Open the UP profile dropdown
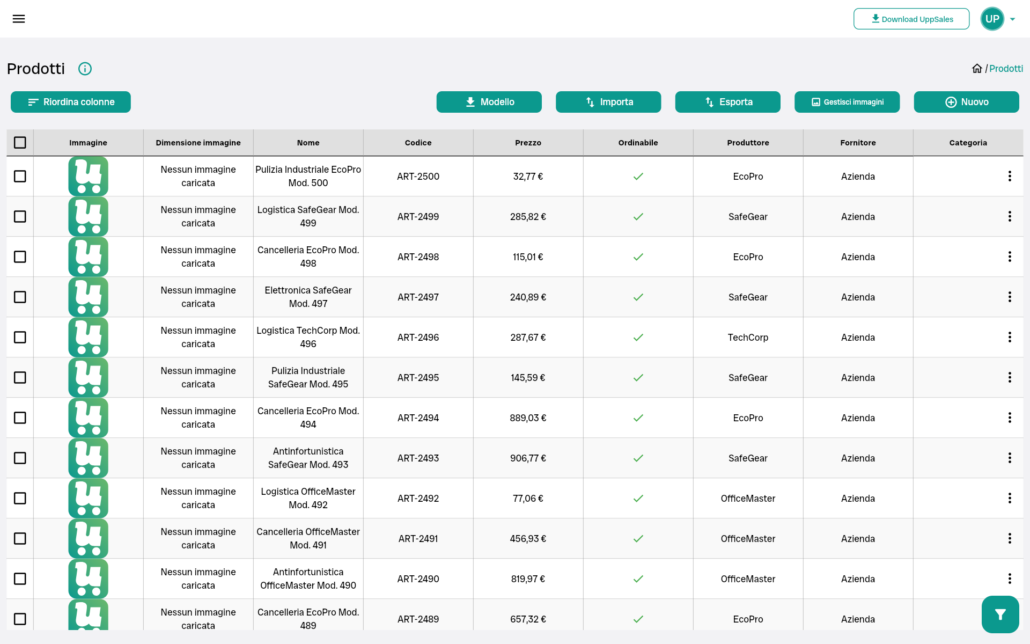The image size is (1030, 644). [x=991, y=18]
